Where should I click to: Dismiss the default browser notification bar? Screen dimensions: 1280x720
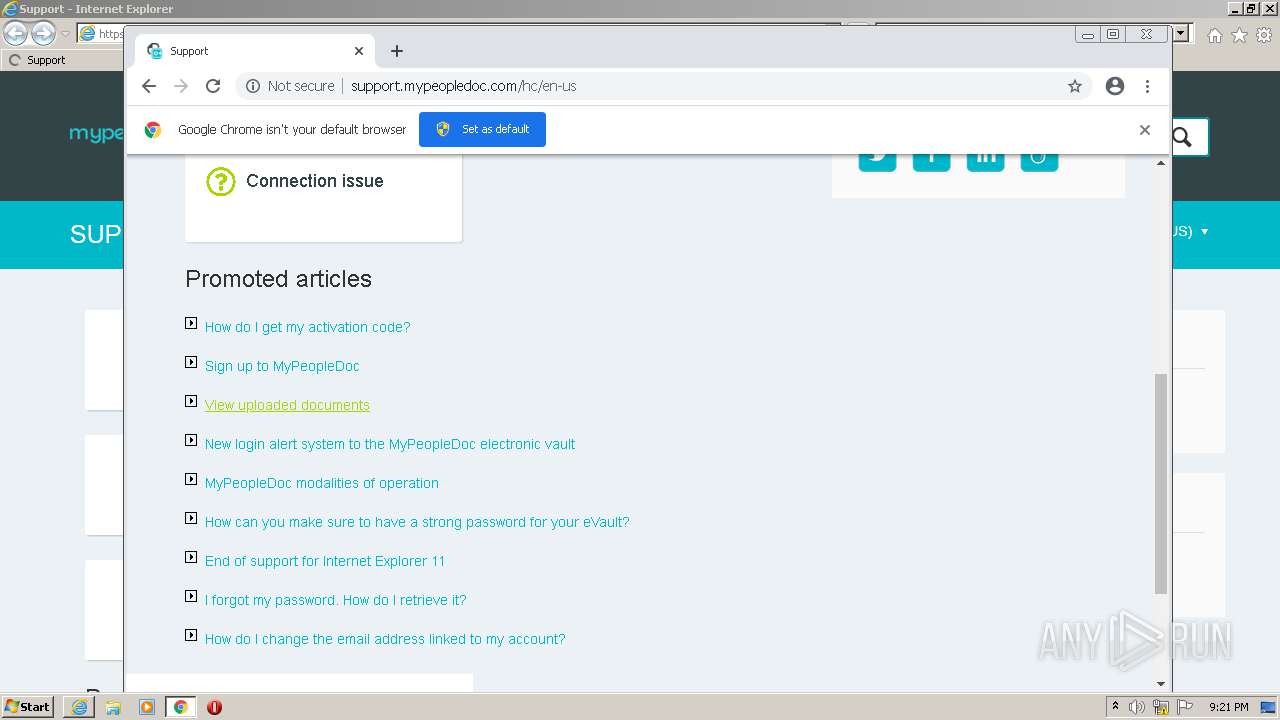[1145, 130]
